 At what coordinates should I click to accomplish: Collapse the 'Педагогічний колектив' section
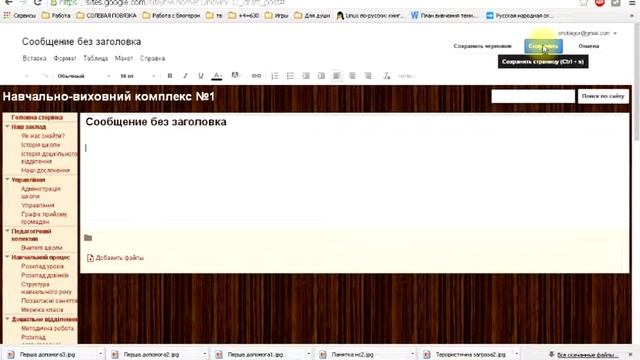(7, 231)
